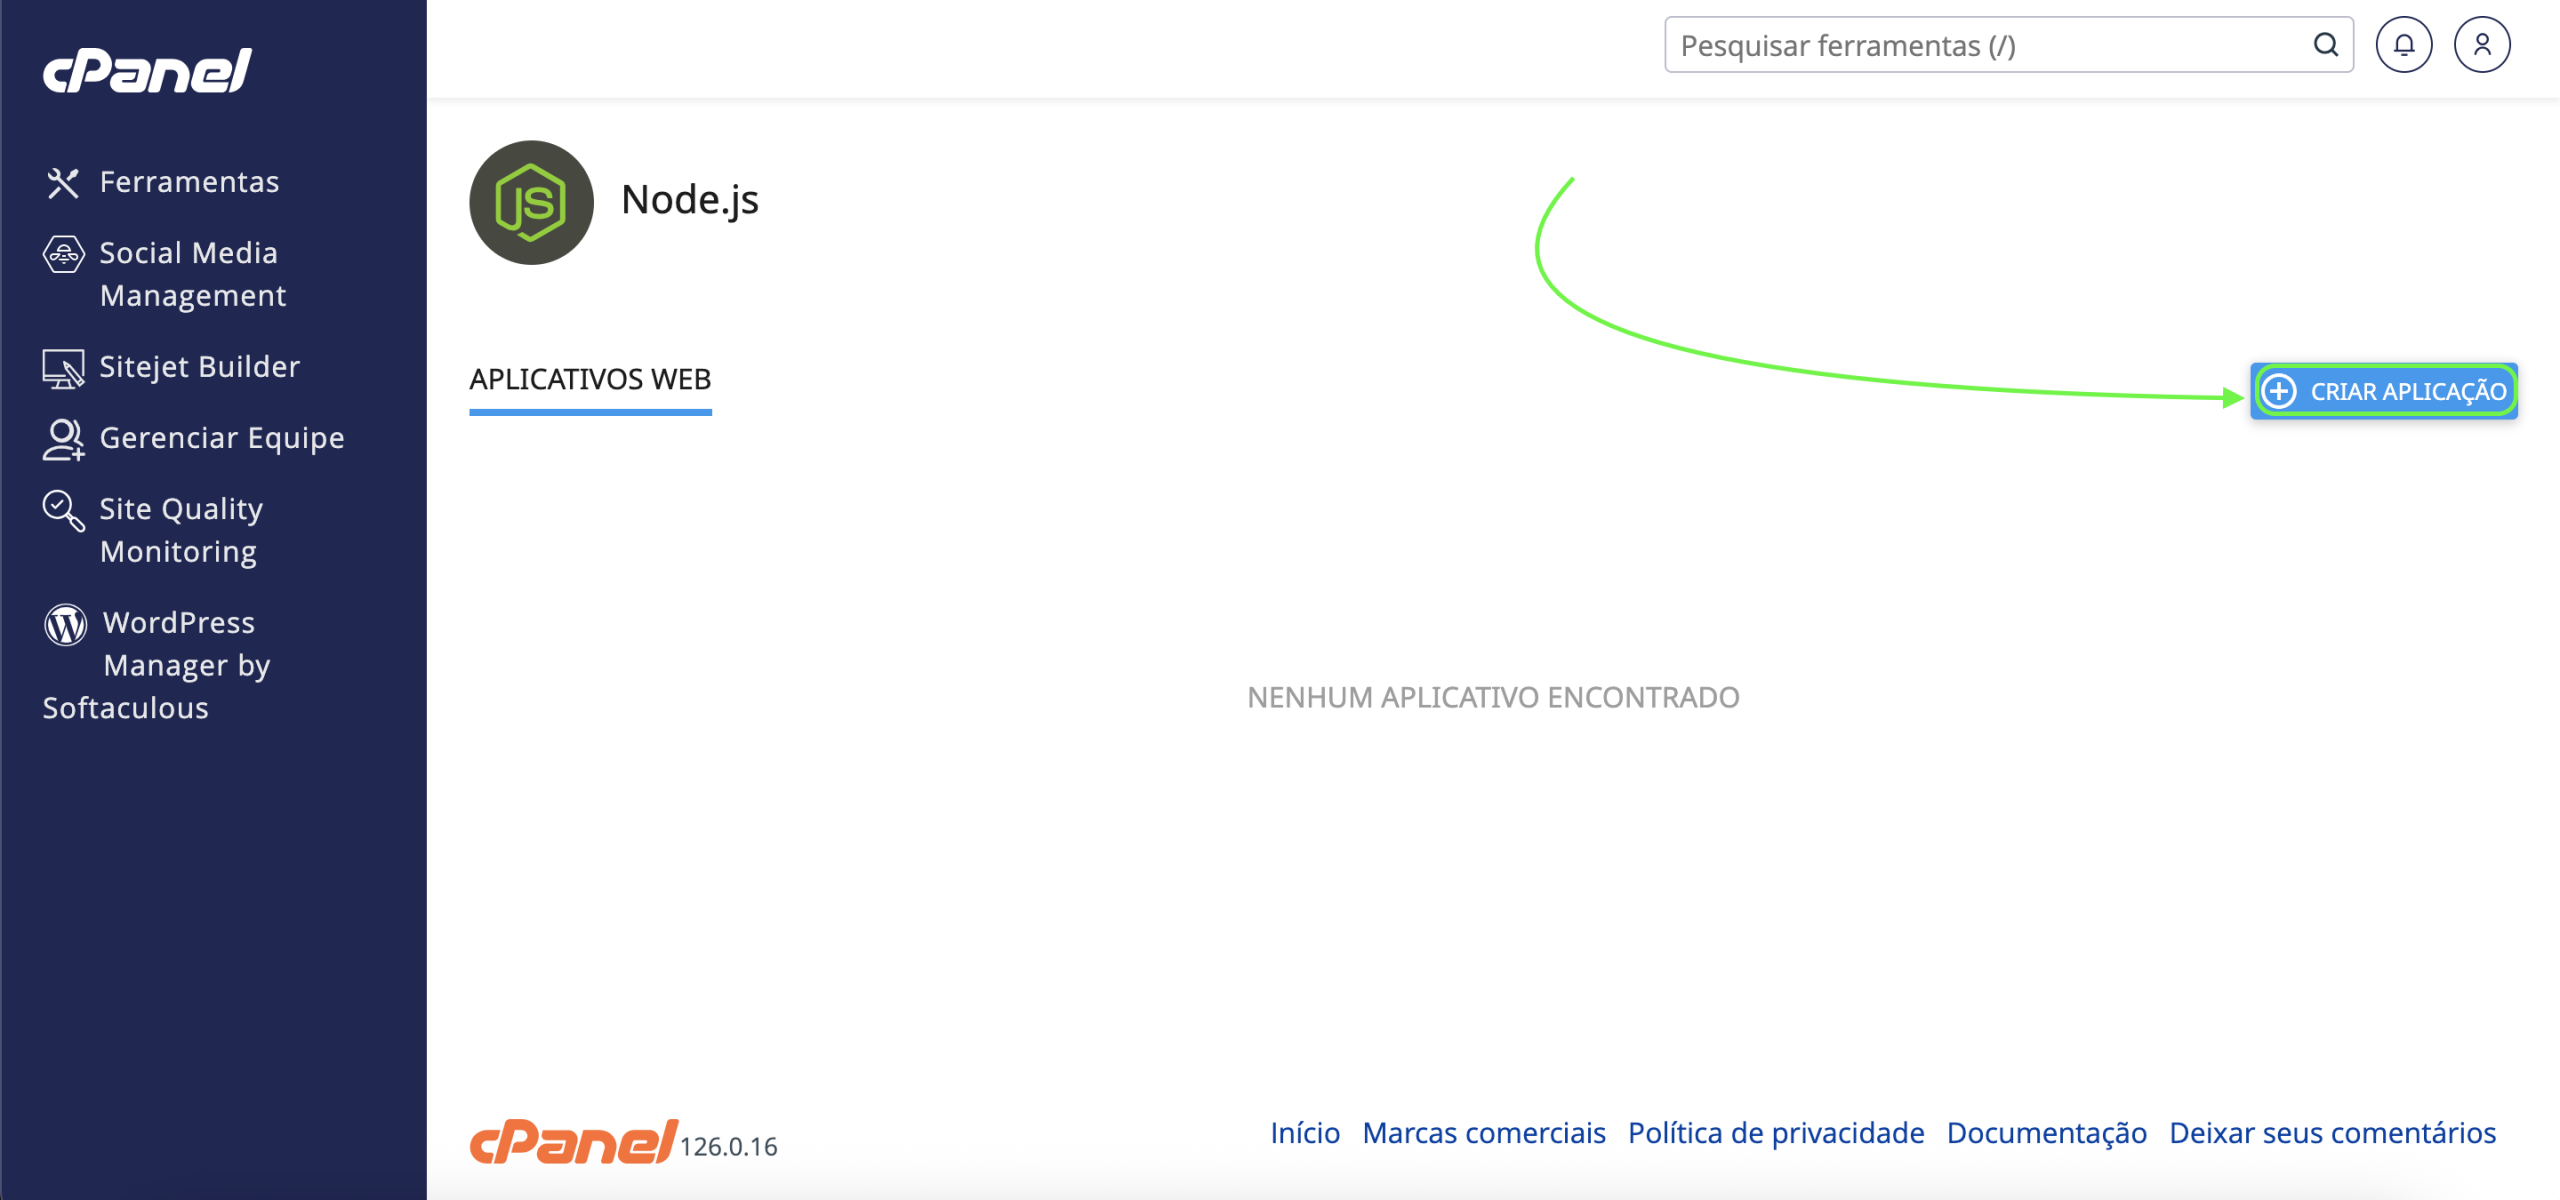Click the Node.js page title
This screenshot has height=1200, width=2560.
tap(690, 200)
